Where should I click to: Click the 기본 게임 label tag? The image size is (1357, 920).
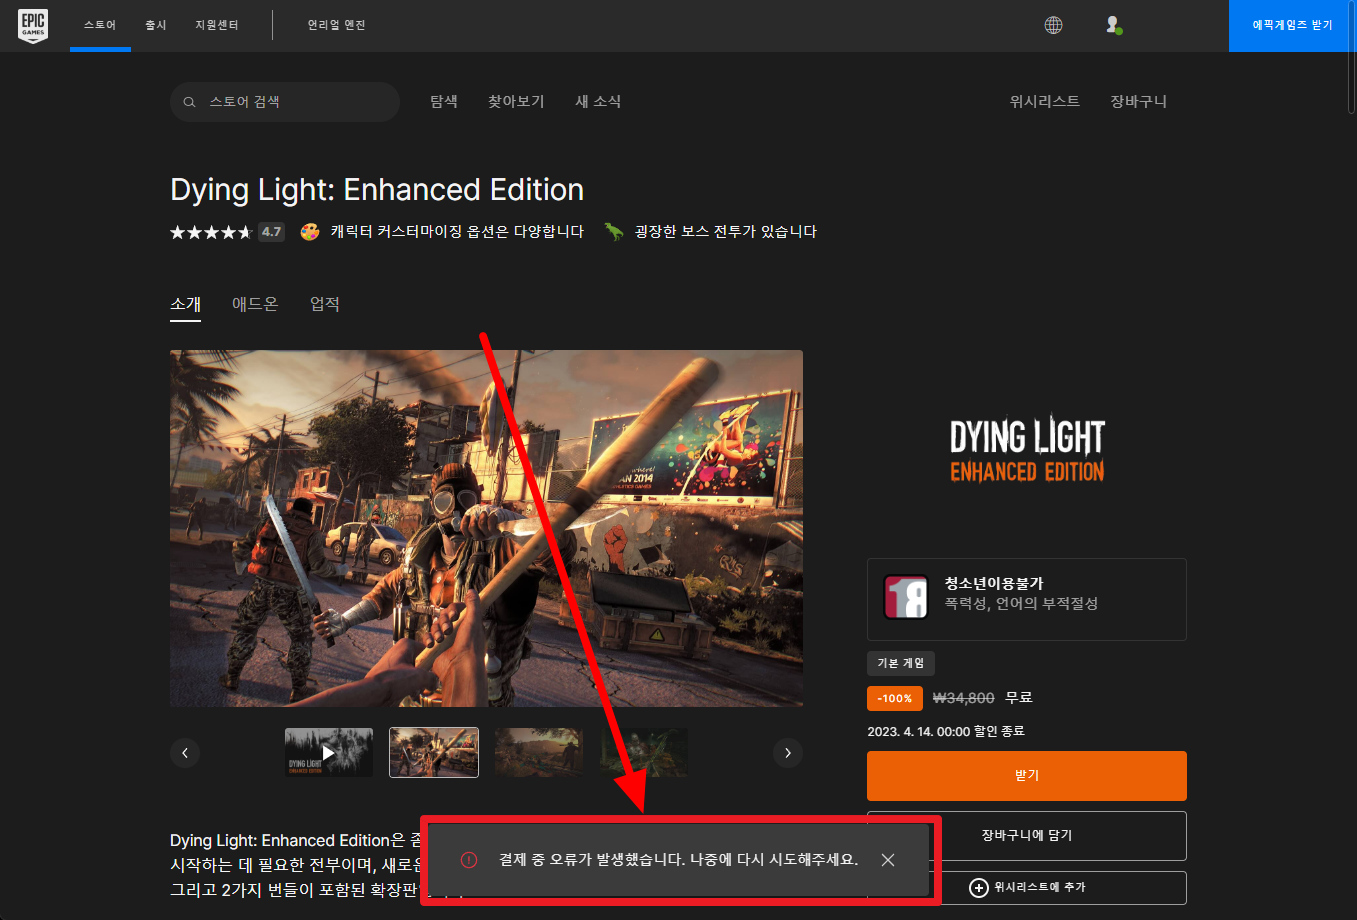(x=901, y=663)
